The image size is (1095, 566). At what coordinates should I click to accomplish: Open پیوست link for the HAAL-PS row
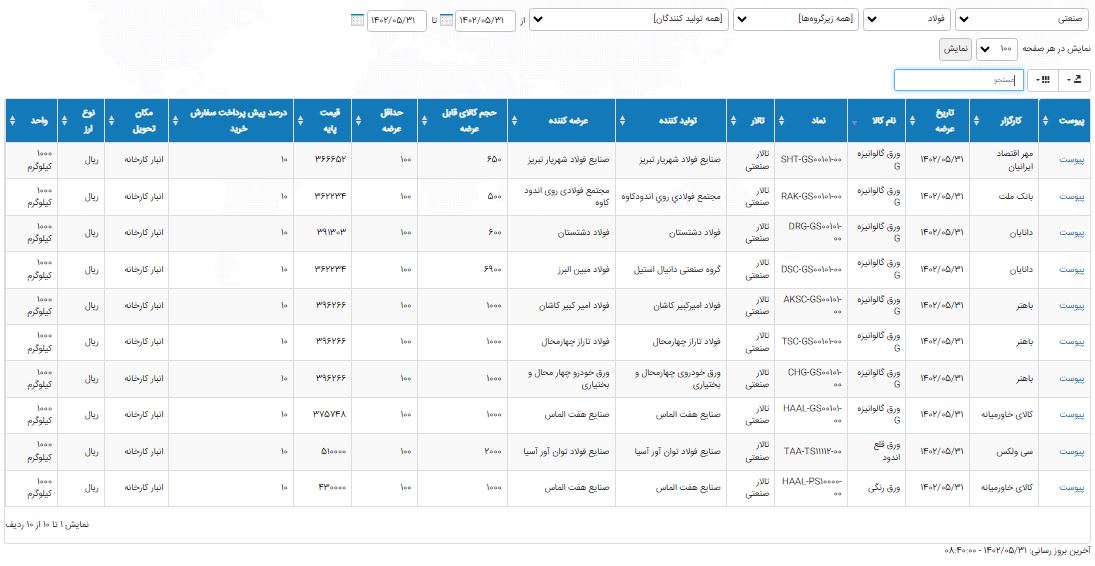1072,488
